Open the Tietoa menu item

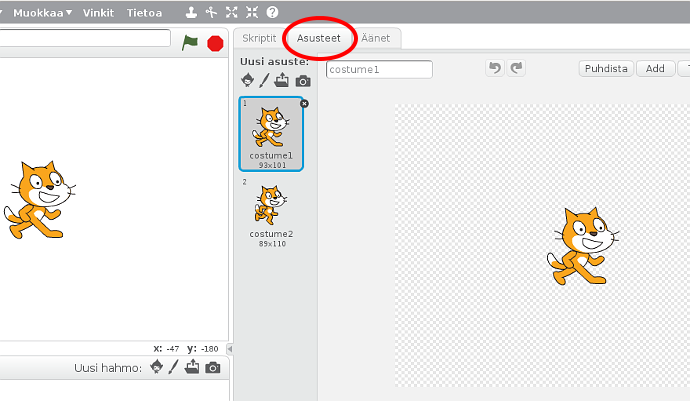click(x=144, y=13)
